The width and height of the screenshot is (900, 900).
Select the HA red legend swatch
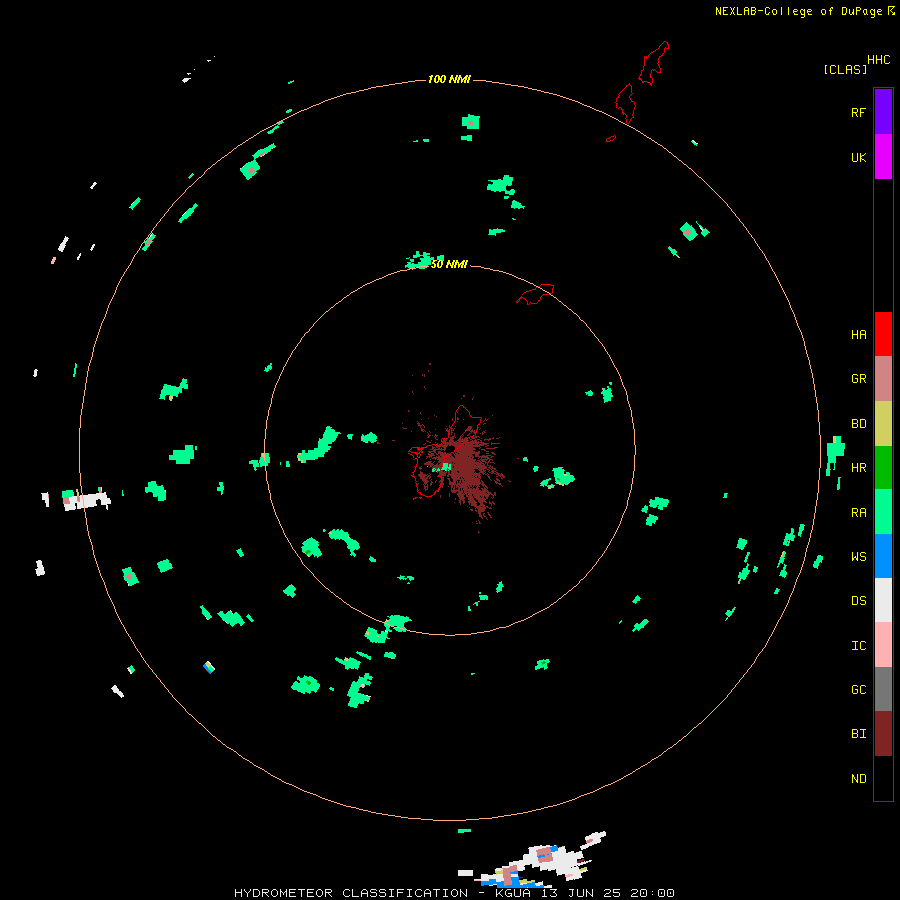[x=883, y=334]
